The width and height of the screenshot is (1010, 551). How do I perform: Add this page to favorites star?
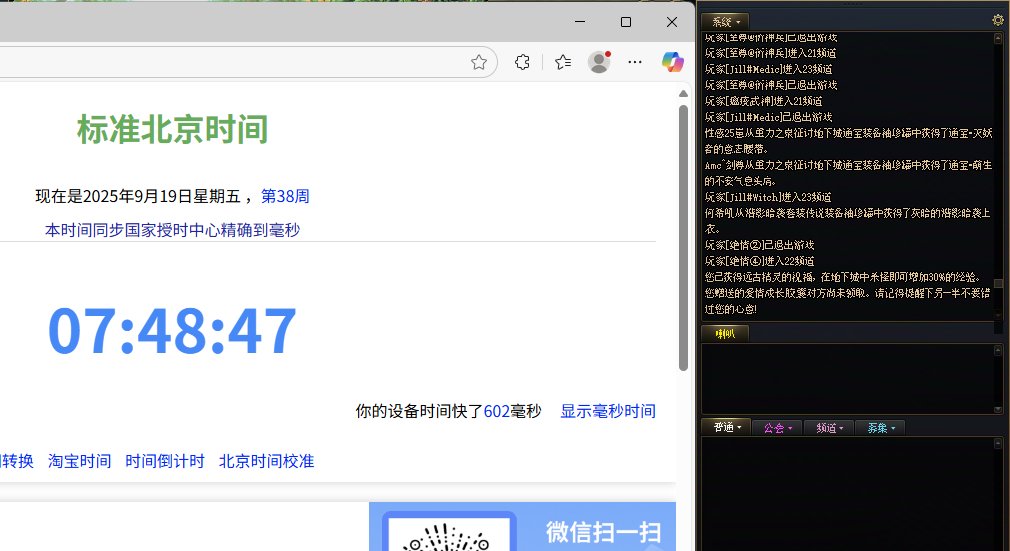pyautogui.click(x=479, y=62)
